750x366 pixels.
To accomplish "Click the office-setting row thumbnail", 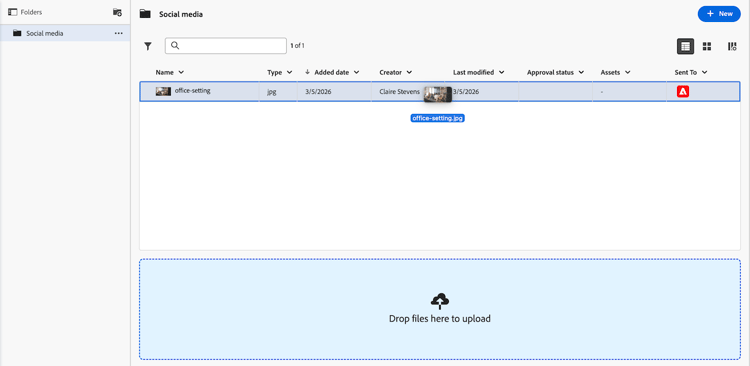I will tap(163, 91).
